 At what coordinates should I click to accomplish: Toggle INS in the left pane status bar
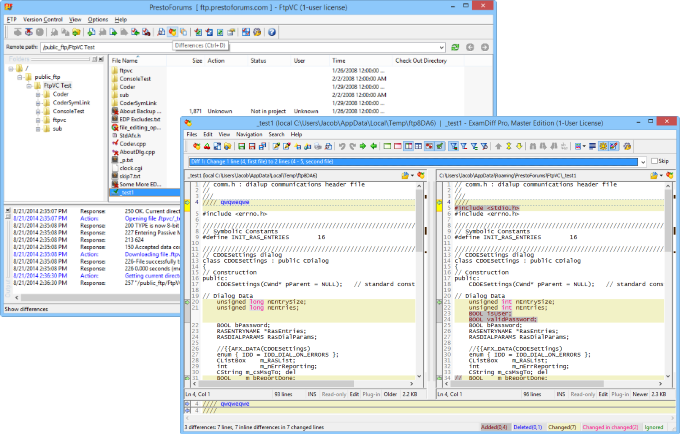coord(312,394)
